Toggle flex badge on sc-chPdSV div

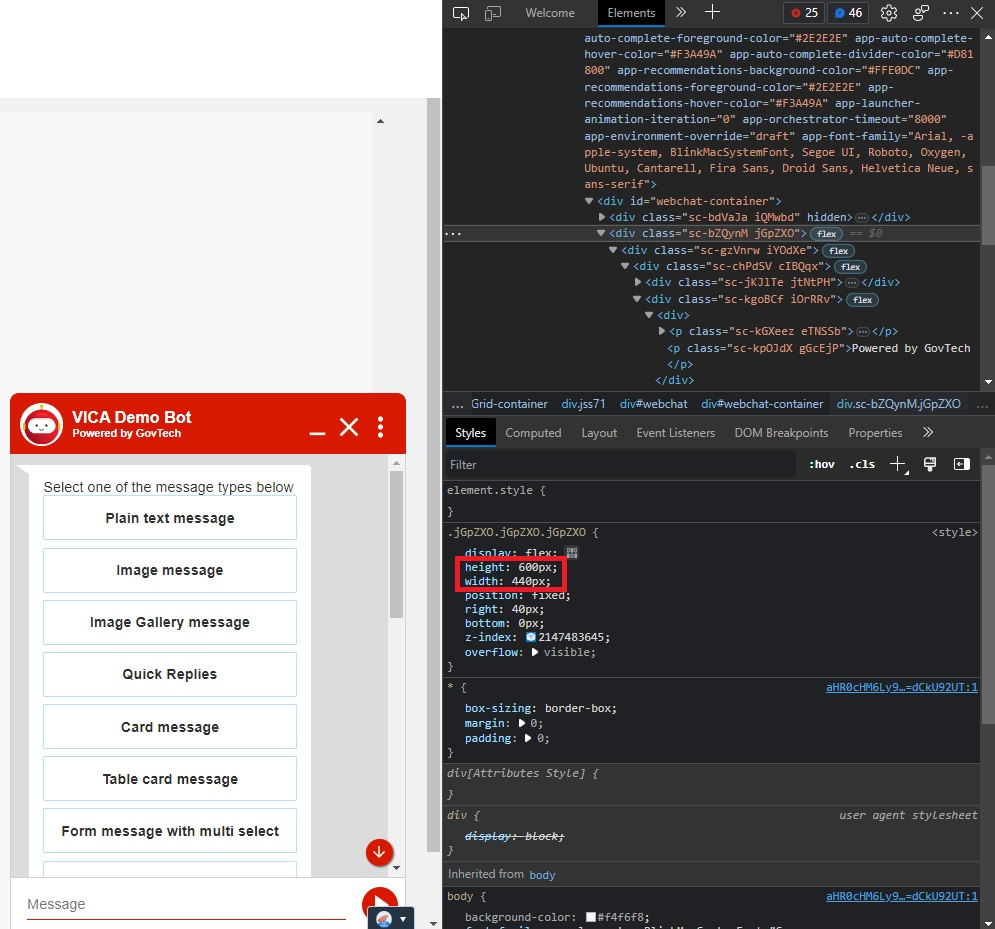click(x=850, y=267)
